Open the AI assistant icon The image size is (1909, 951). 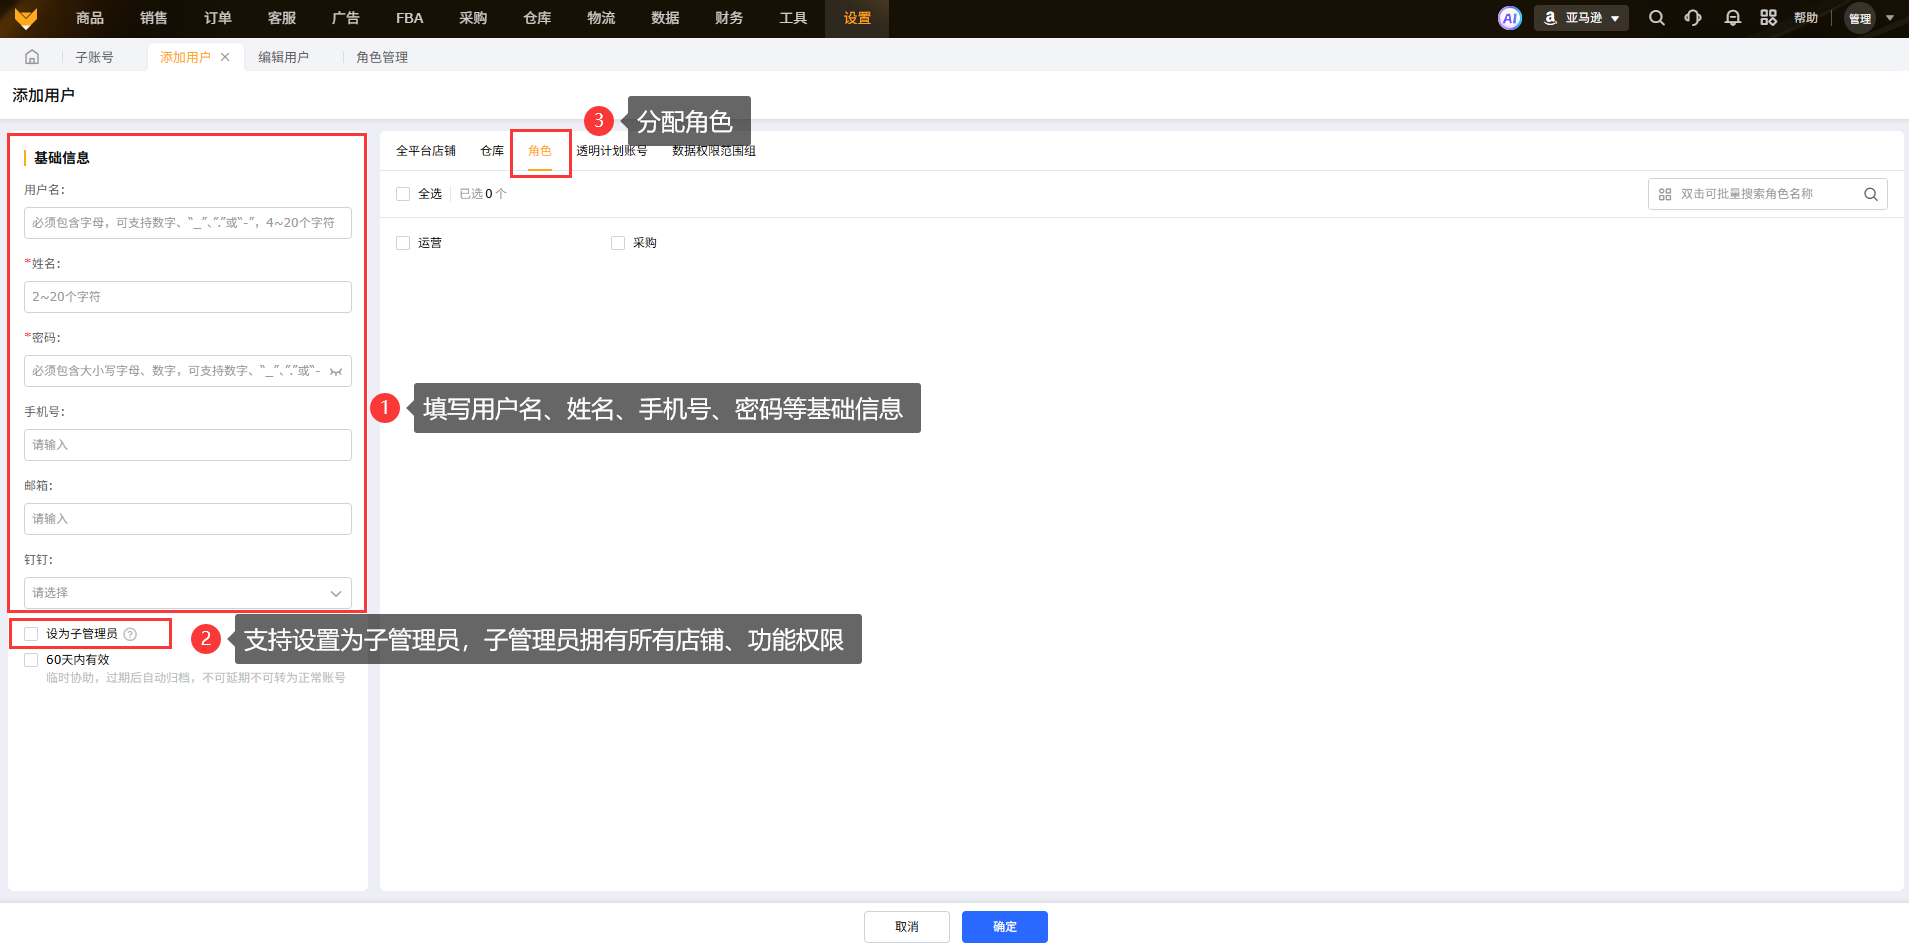point(1510,18)
